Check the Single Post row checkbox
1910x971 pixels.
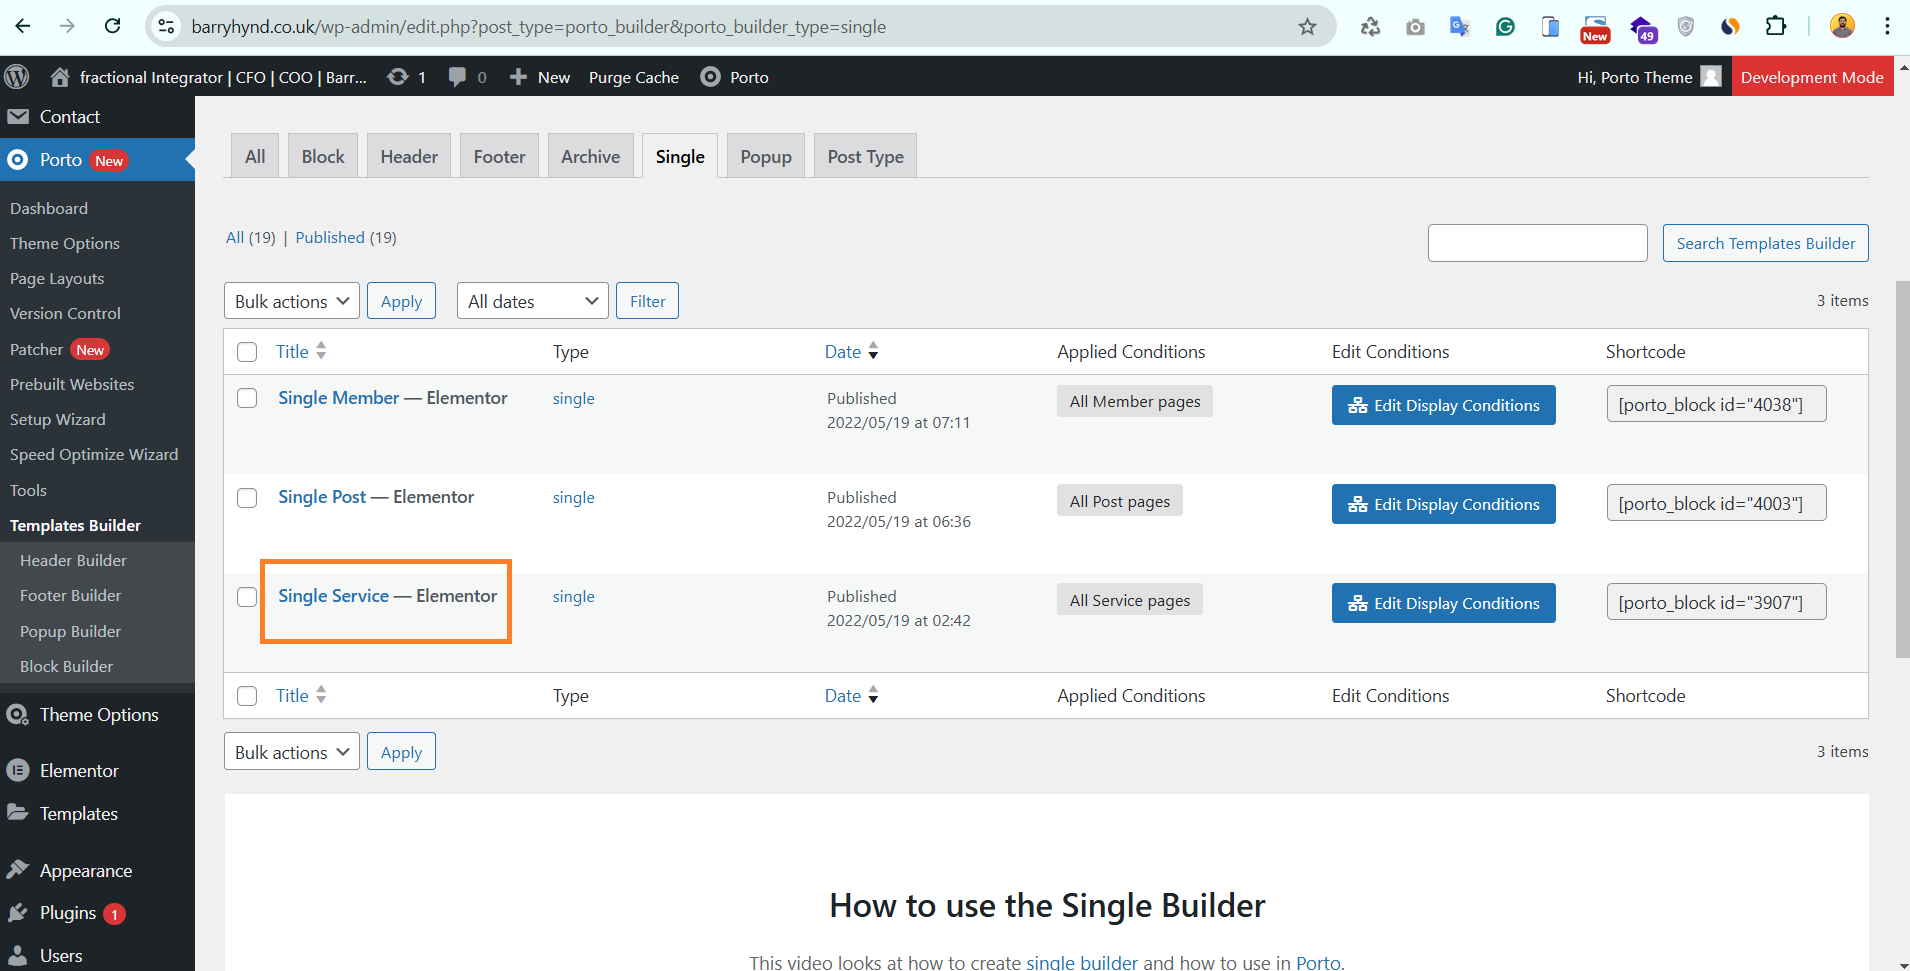[247, 498]
